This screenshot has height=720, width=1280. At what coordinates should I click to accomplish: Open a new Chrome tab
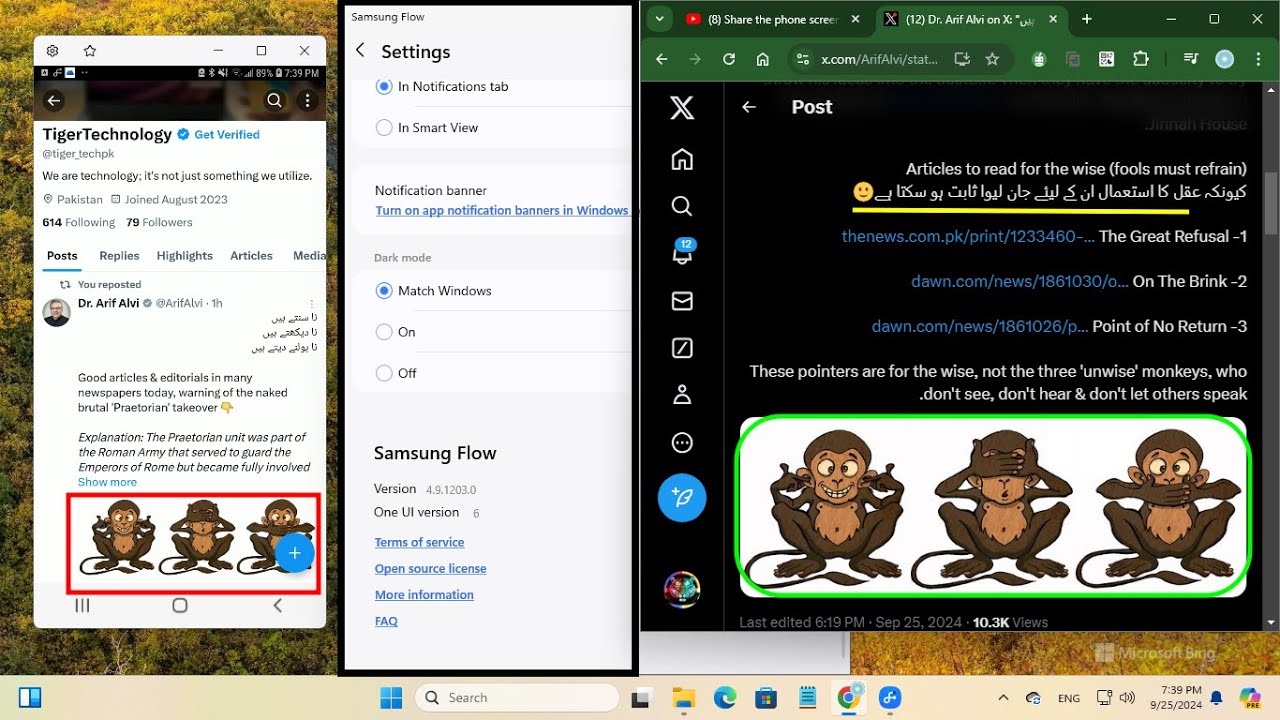[1086, 19]
